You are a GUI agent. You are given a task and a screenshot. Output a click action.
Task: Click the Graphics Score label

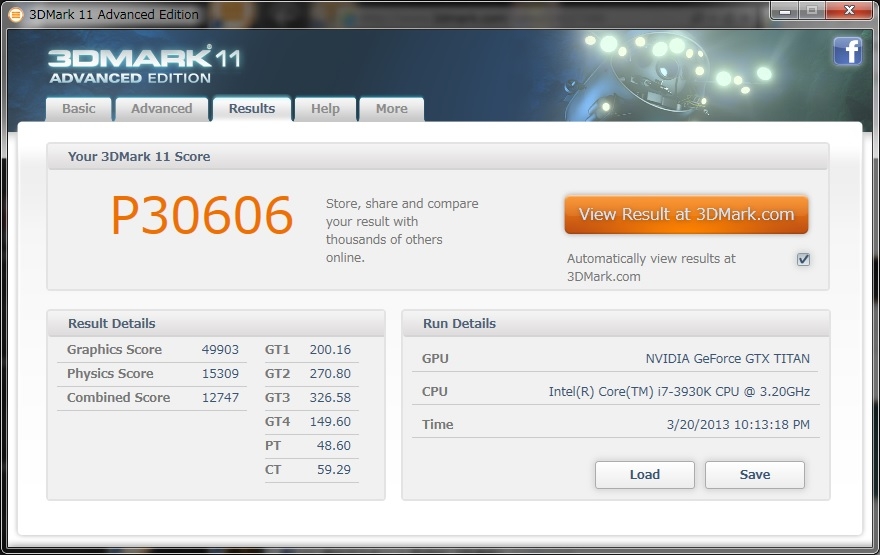(x=114, y=350)
